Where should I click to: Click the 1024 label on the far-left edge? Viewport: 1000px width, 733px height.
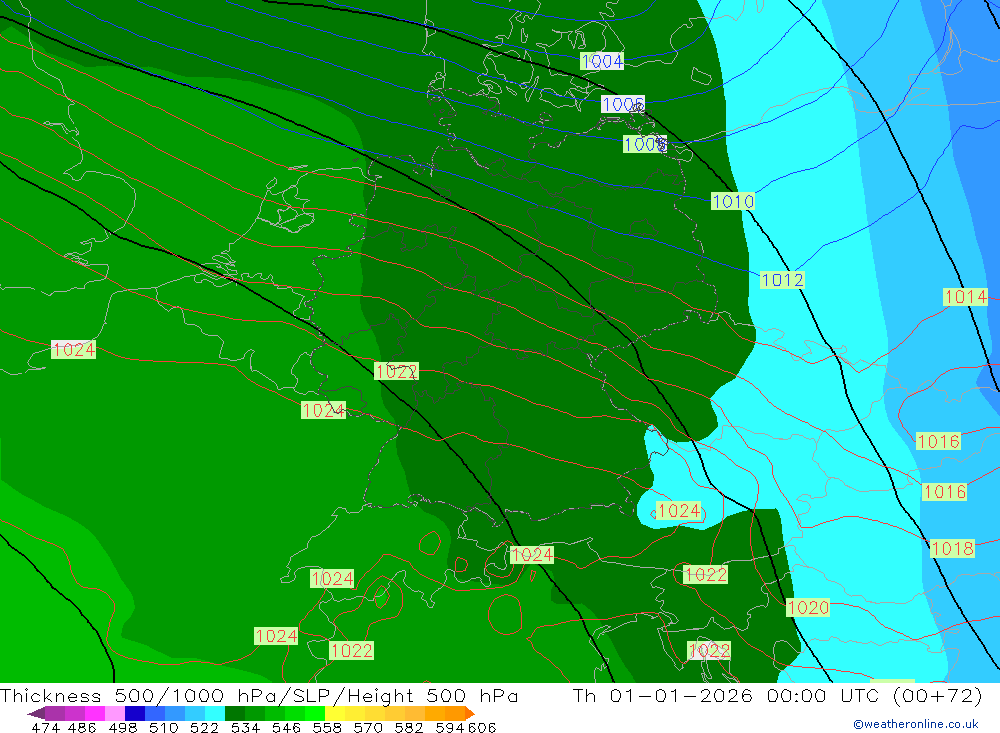[73, 349]
